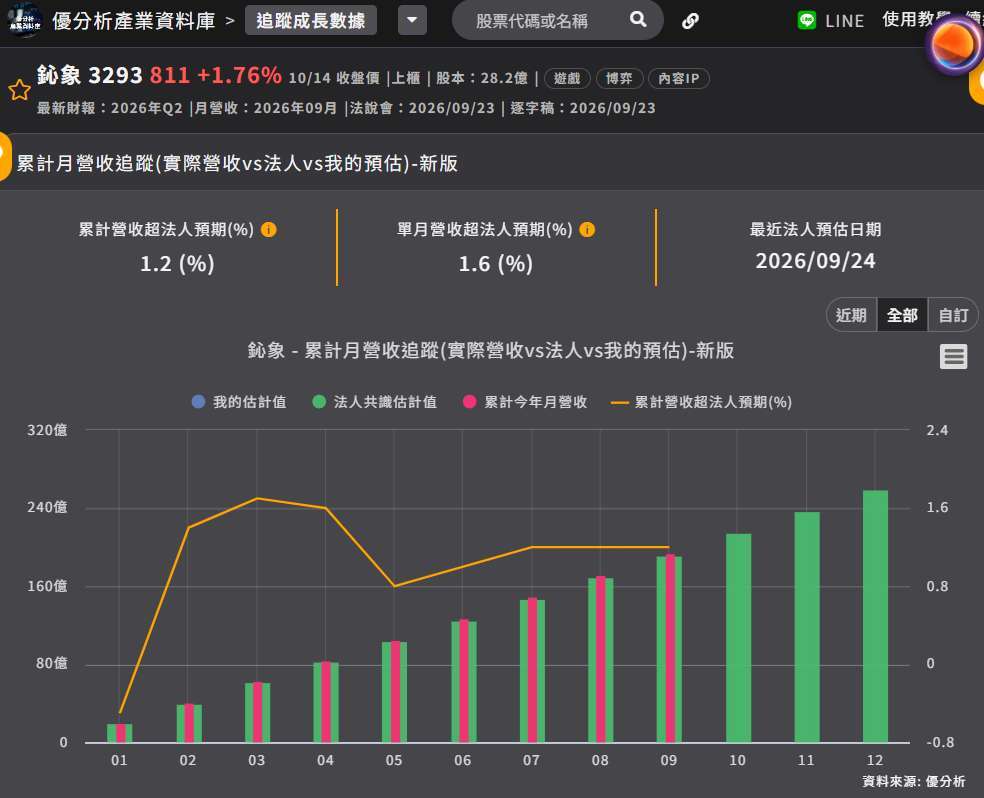The width and height of the screenshot is (984, 798).
Task: Toggle 我的估計值 legend series
Action: 239,402
